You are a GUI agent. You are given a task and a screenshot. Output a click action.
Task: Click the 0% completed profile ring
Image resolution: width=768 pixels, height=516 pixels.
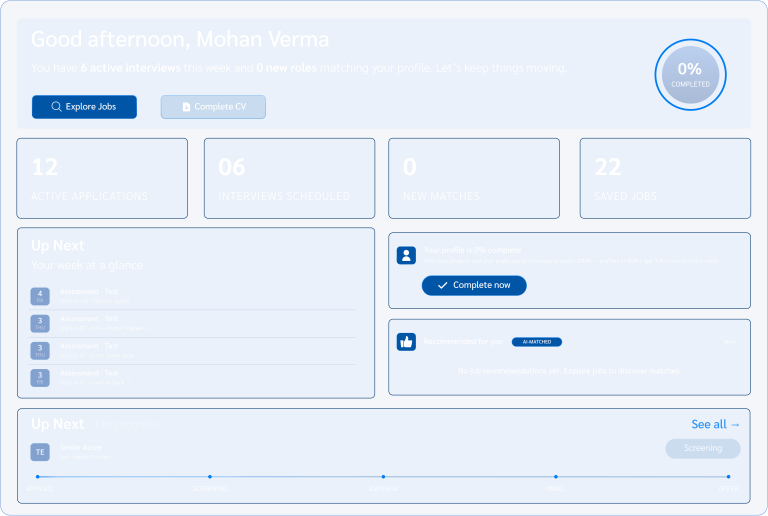(690, 75)
